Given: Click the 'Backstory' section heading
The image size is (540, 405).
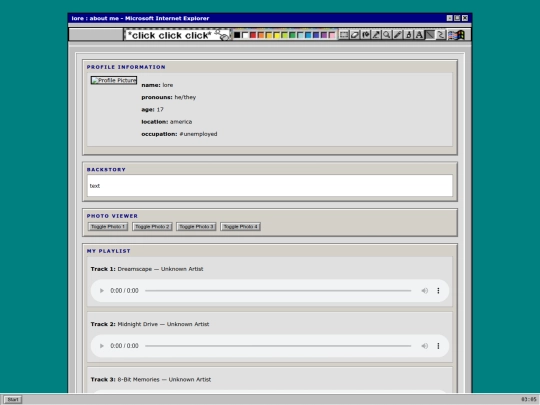Looking at the screenshot, I should tap(106, 169).
